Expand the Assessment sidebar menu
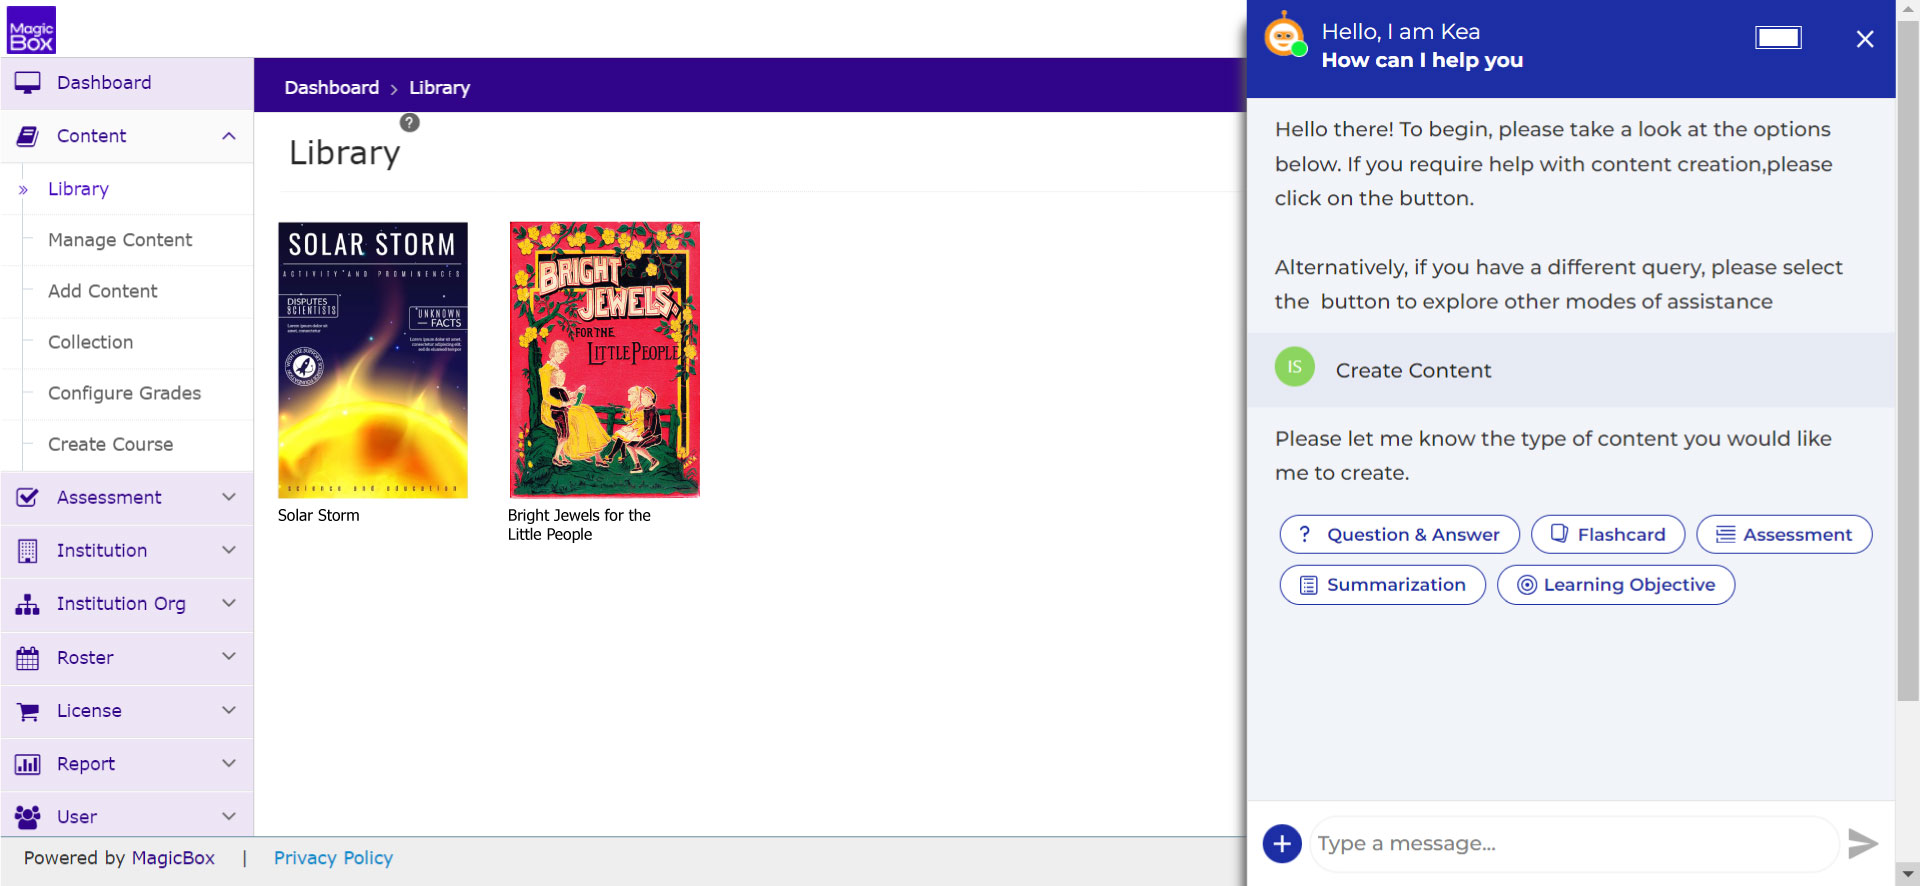The height and width of the screenshot is (886, 1920). tap(229, 497)
